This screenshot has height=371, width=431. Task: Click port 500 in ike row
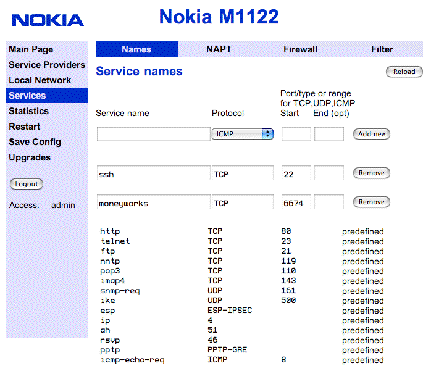tap(289, 300)
